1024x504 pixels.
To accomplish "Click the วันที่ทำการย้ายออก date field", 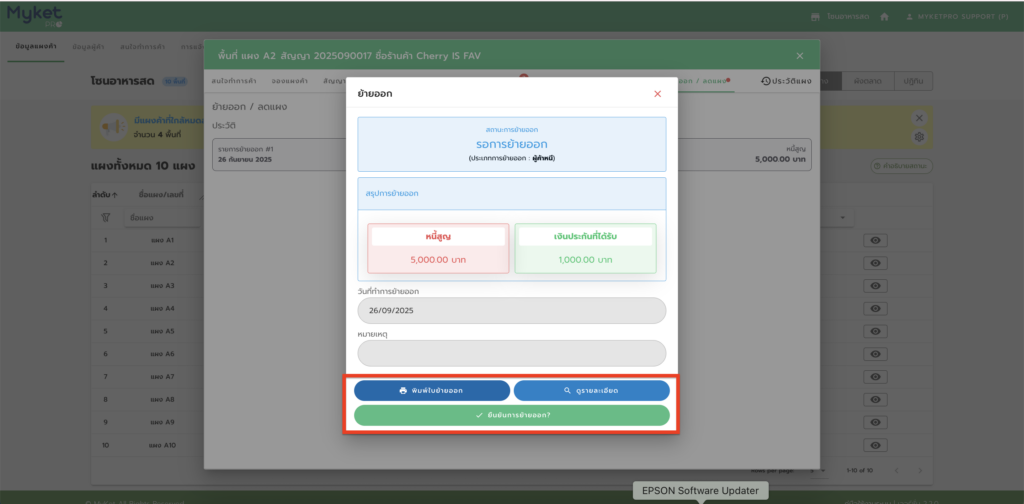I will point(512,310).
